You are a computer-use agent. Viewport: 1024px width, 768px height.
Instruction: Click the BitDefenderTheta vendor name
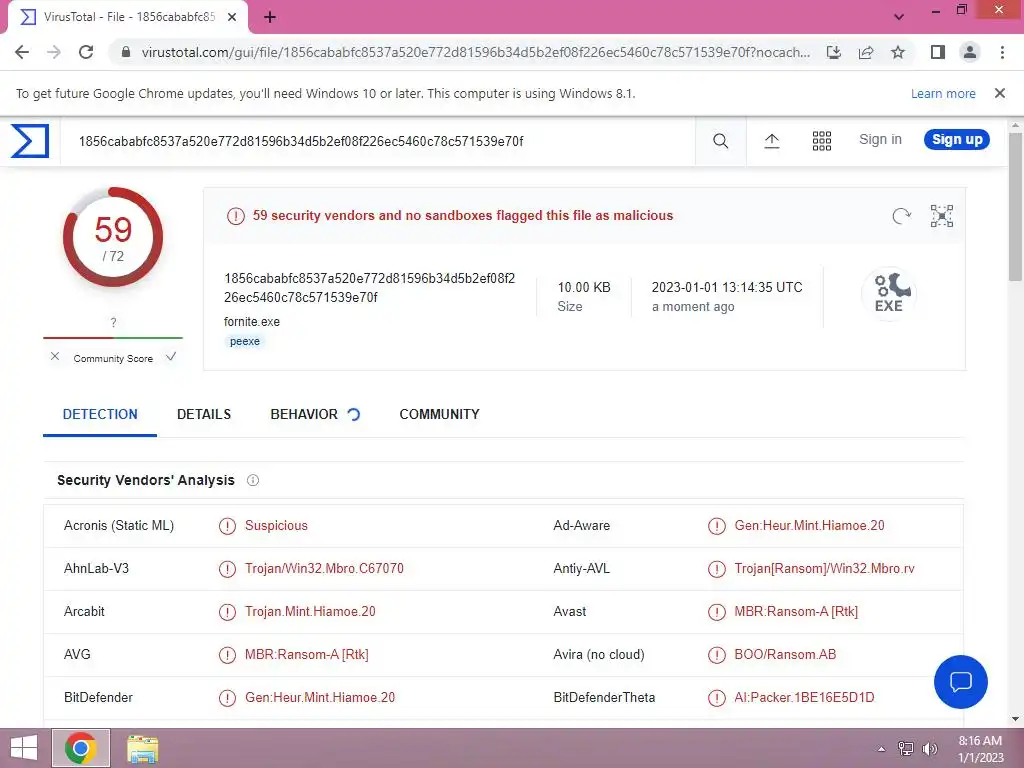[x=604, y=697]
